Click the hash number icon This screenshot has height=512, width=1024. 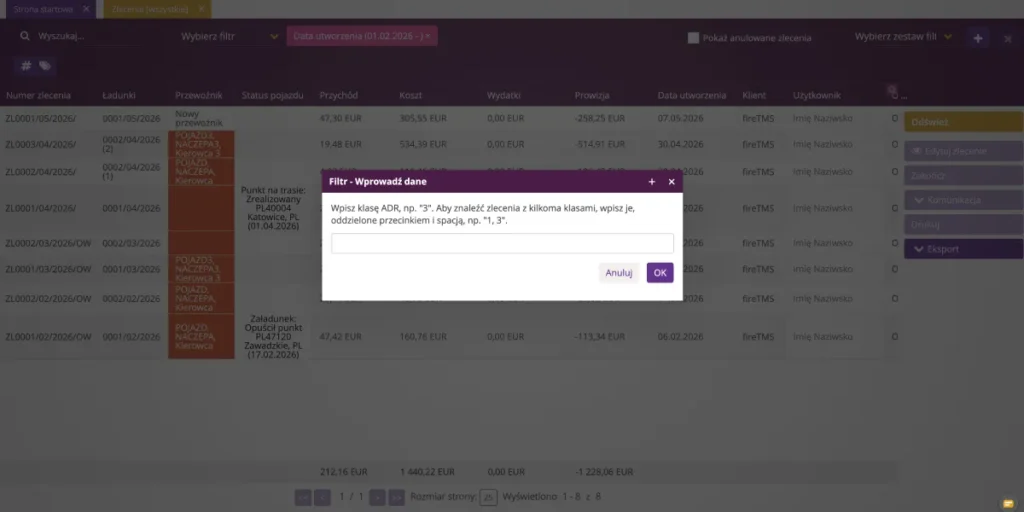[x=26, y=65]
